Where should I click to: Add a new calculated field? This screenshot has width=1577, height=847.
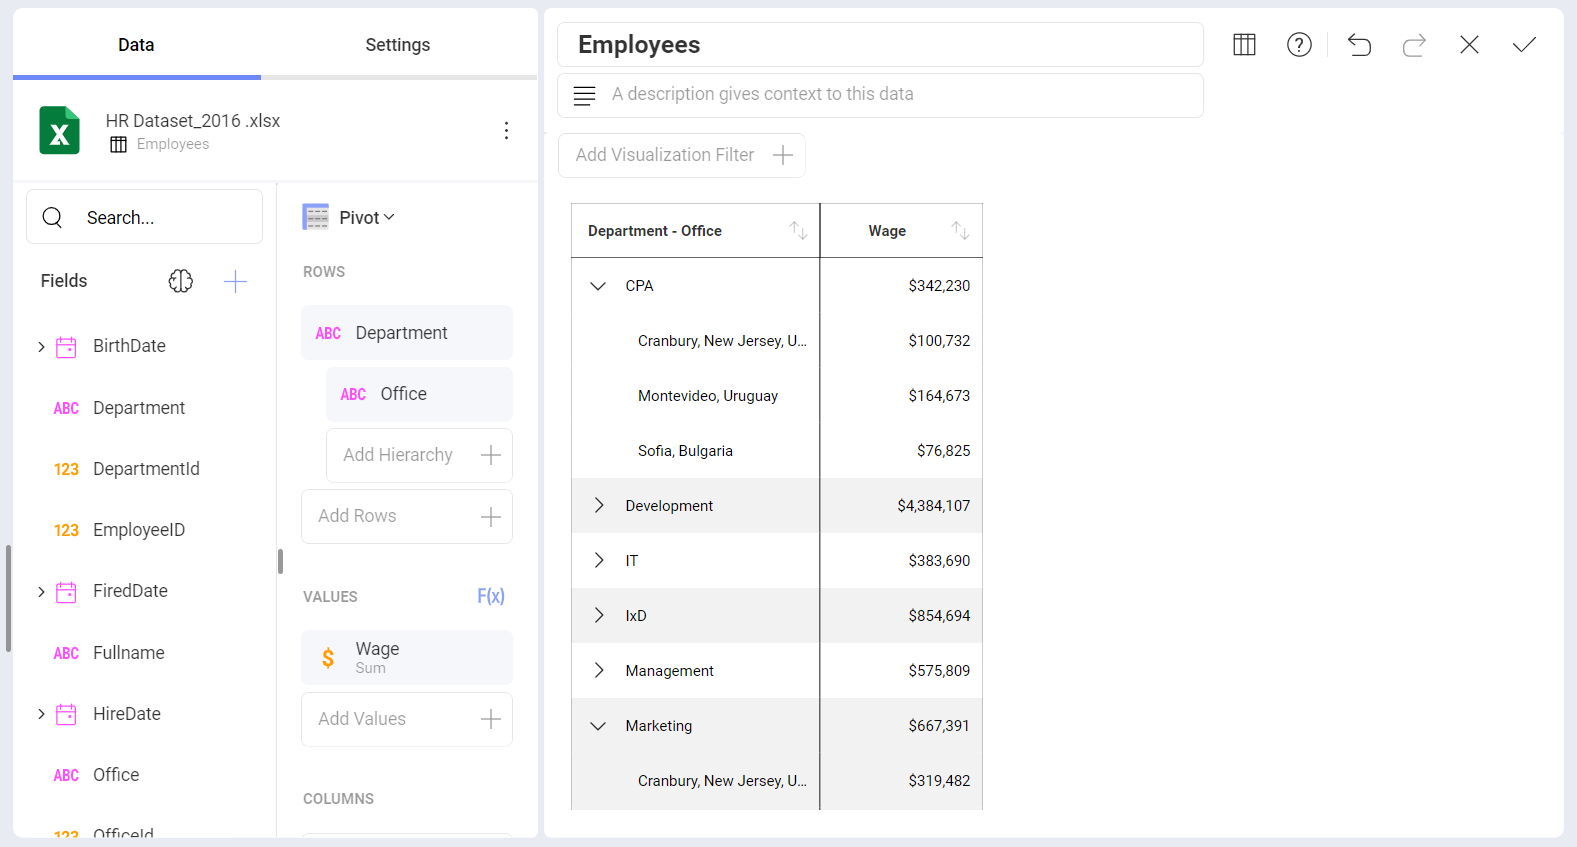[235, 281]
